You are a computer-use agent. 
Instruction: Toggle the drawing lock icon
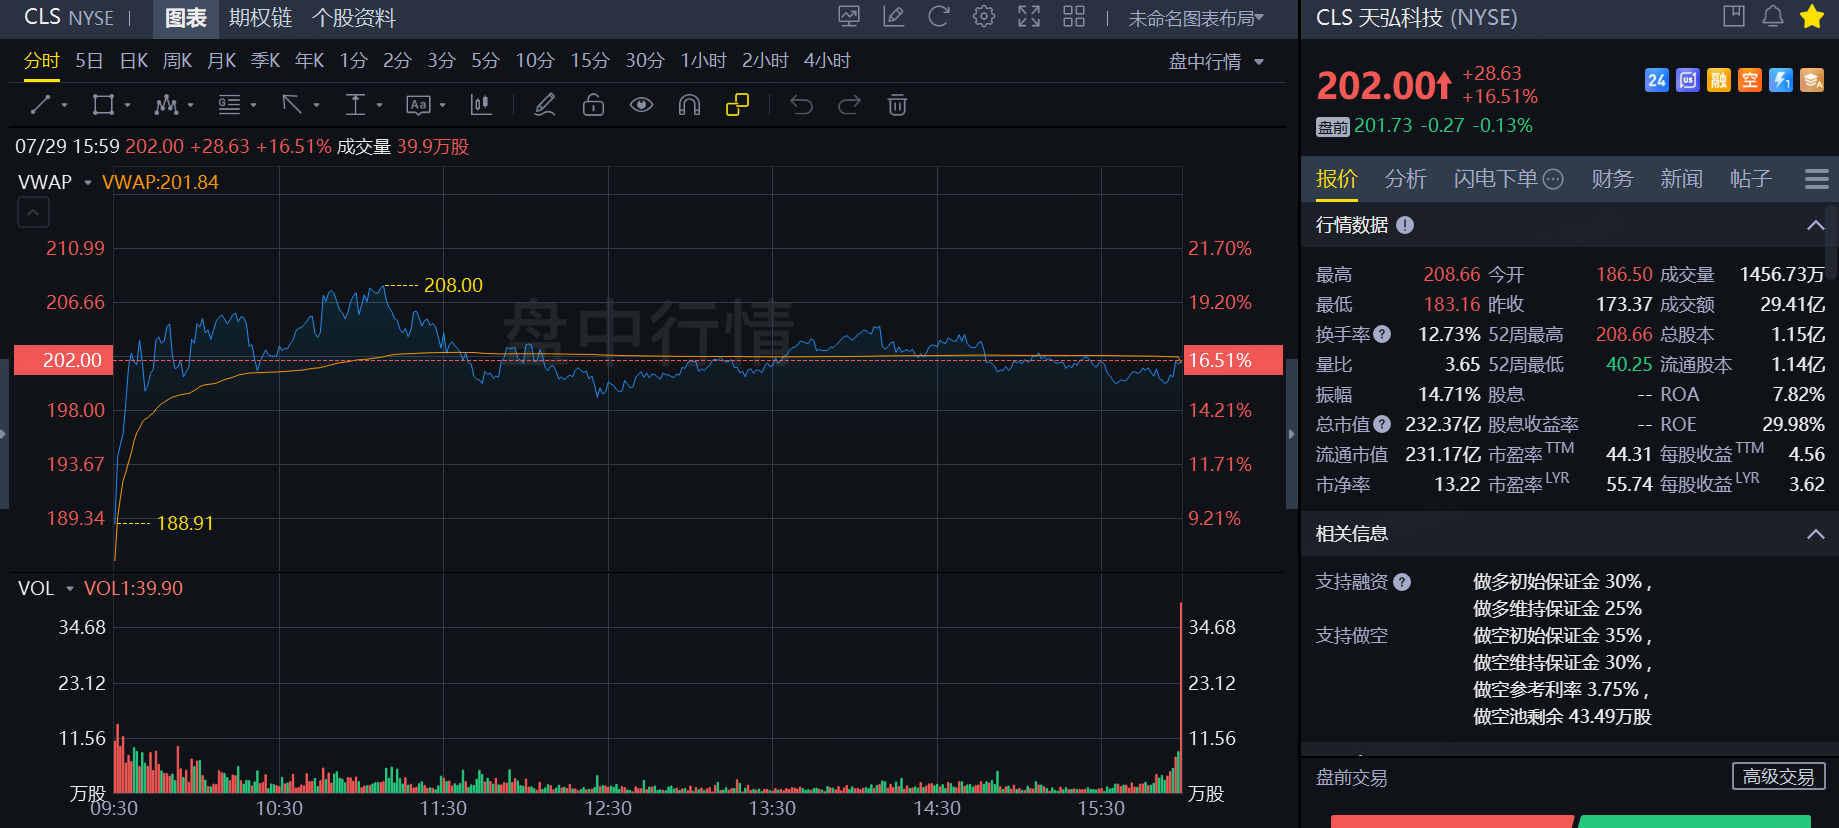tap(594, 105)
